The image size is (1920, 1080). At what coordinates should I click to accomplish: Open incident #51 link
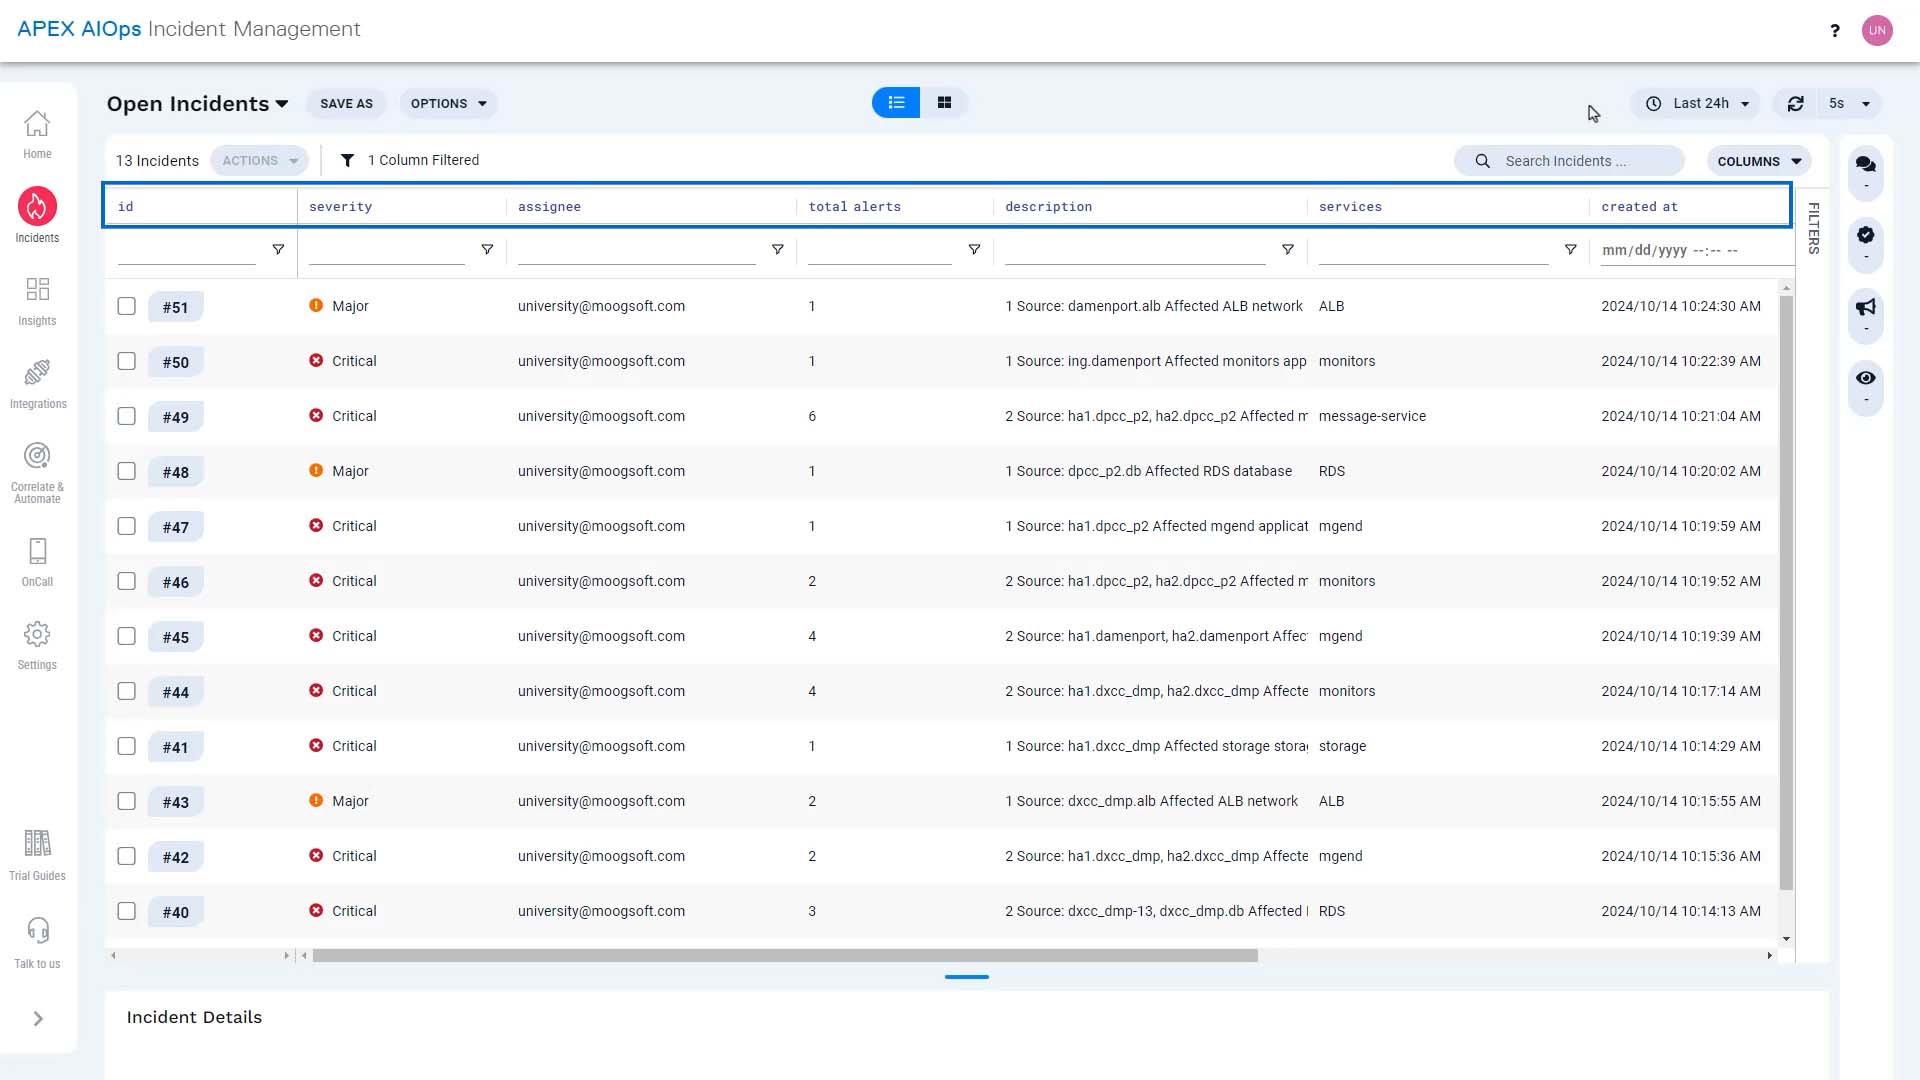pyautogui.click(x=175, y=307)
